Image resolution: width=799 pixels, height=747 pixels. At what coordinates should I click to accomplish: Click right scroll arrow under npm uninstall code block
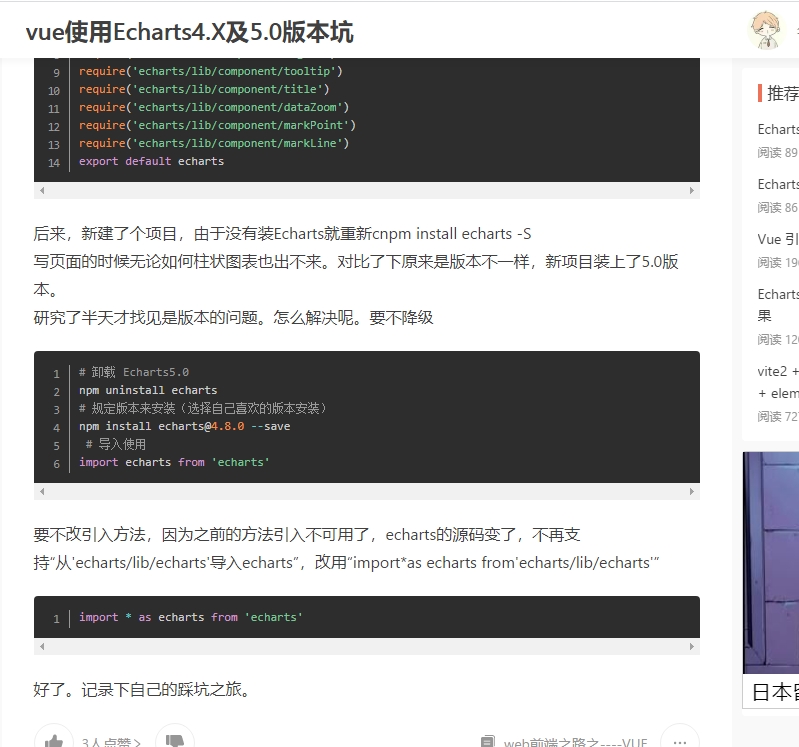(x=691, y=492)
